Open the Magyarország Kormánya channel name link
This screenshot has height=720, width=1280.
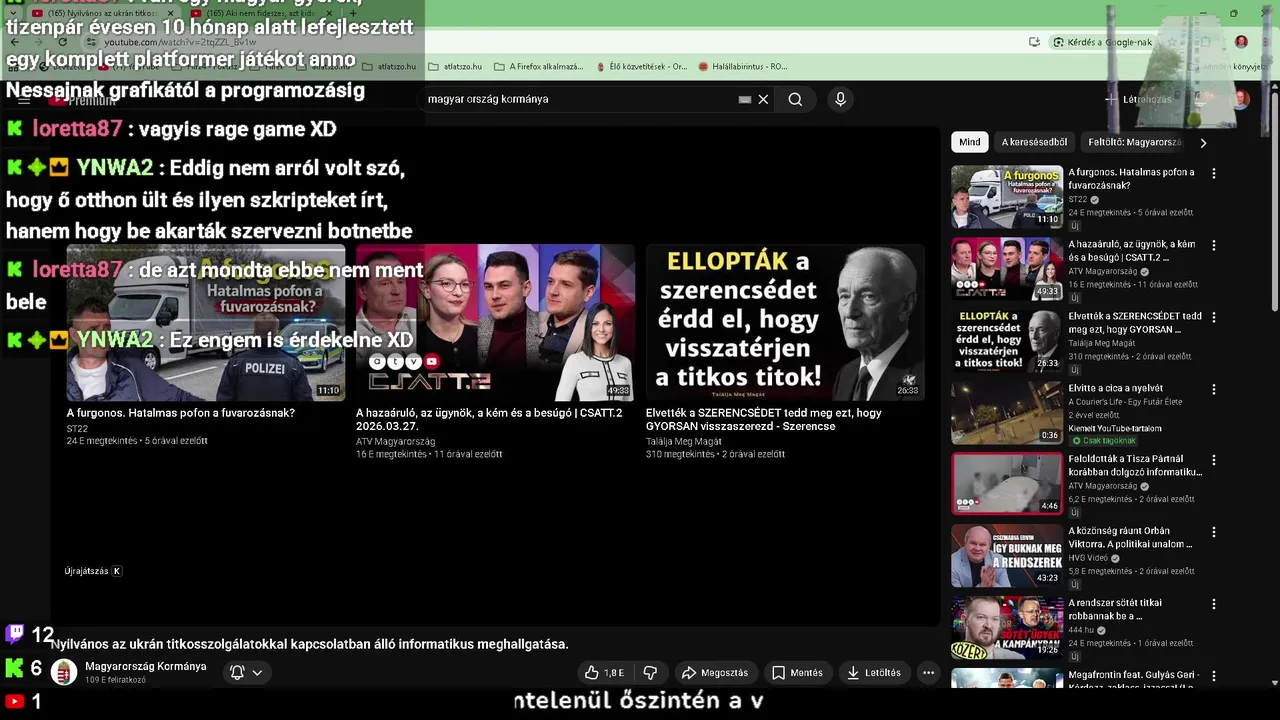(146, 666)
